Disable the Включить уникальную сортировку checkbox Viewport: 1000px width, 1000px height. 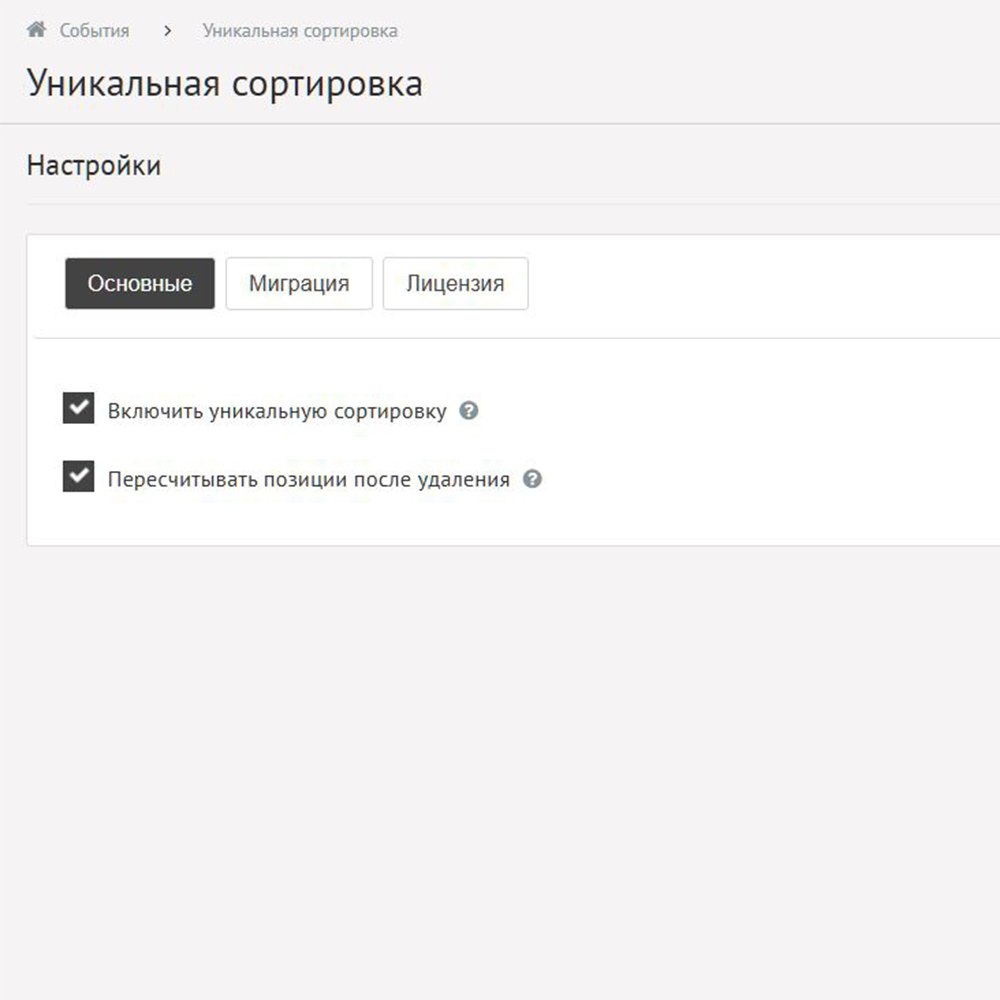78,409
